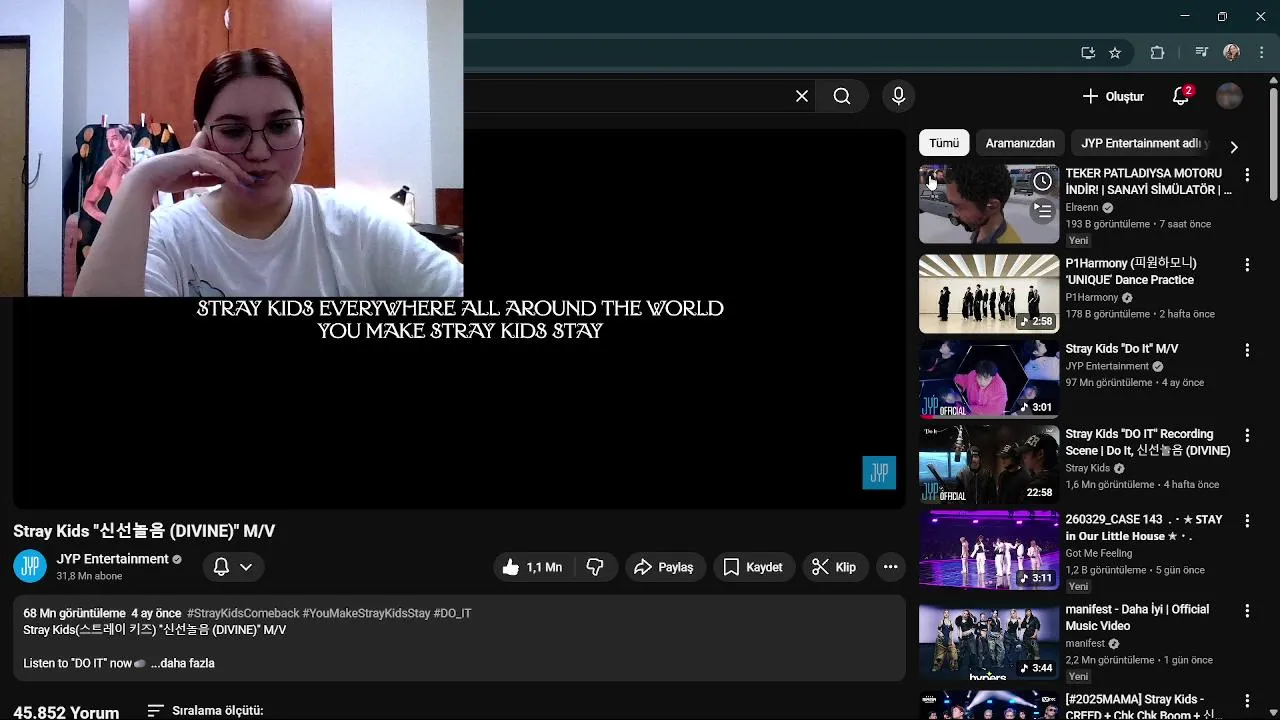Click the JYP watermark in the player
This screenshot has height=720, width=1280.
pyautogui.click(x=879, y=473)
